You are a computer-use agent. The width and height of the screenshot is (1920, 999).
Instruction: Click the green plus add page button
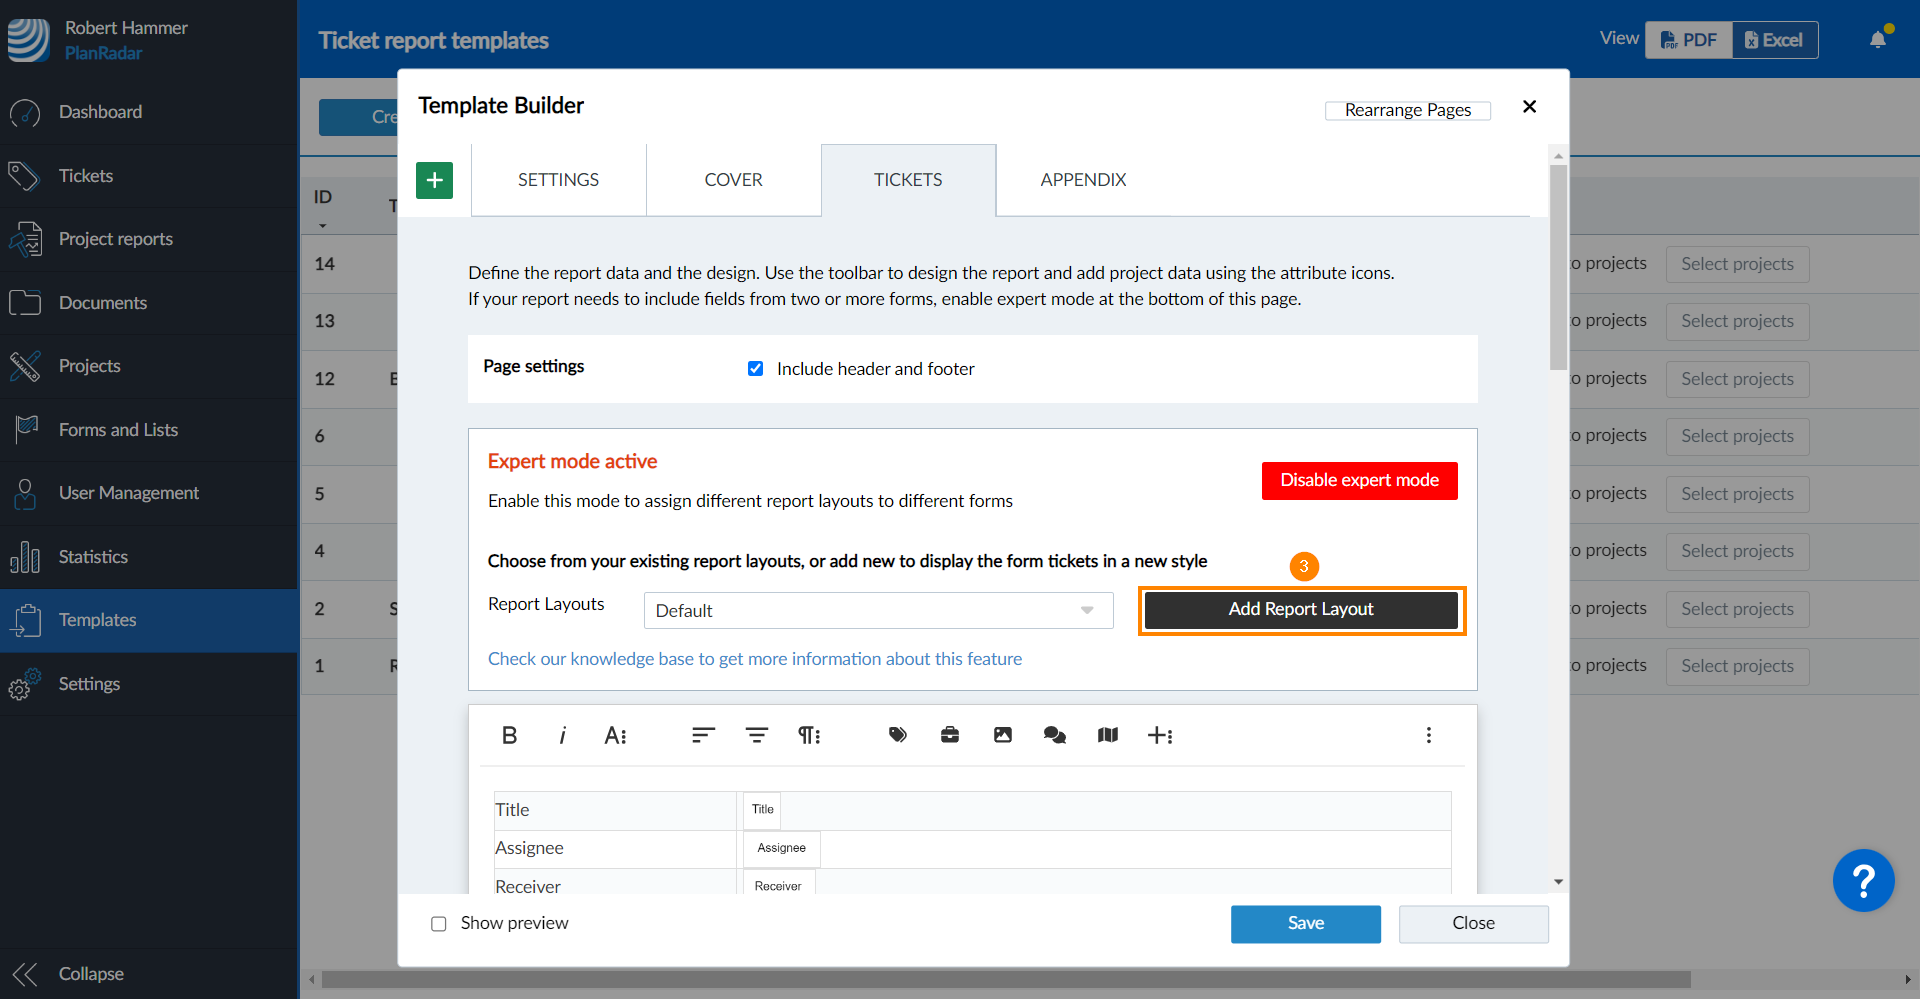(x=434, y=180)
